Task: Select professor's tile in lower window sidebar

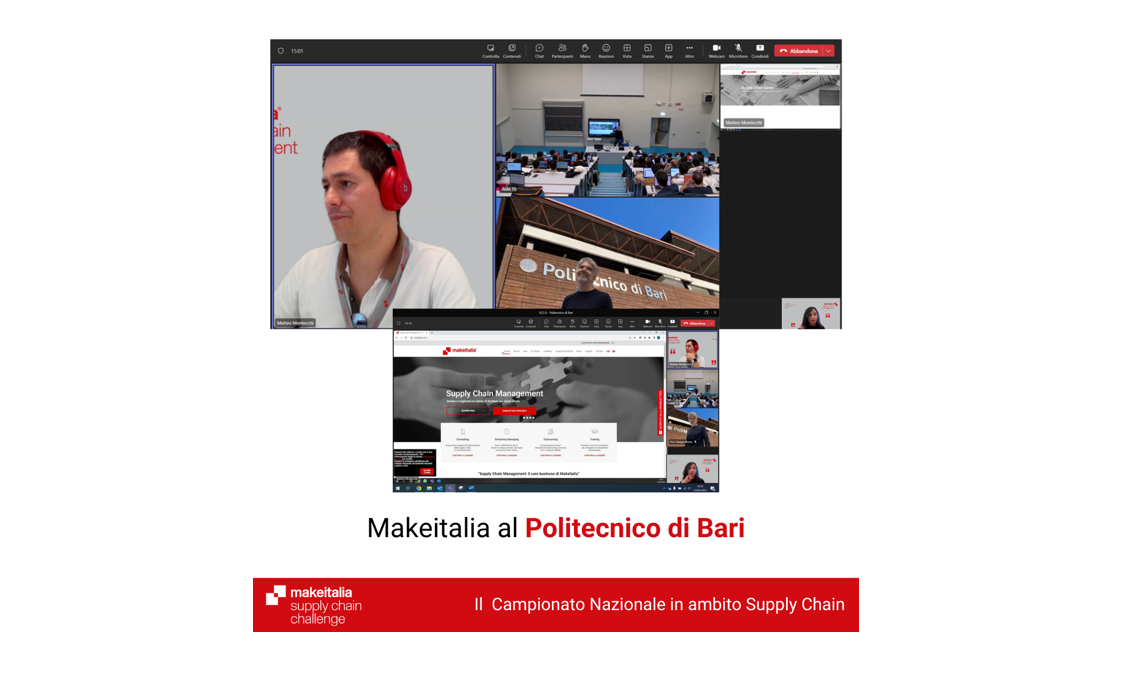Action: point(693,426)
